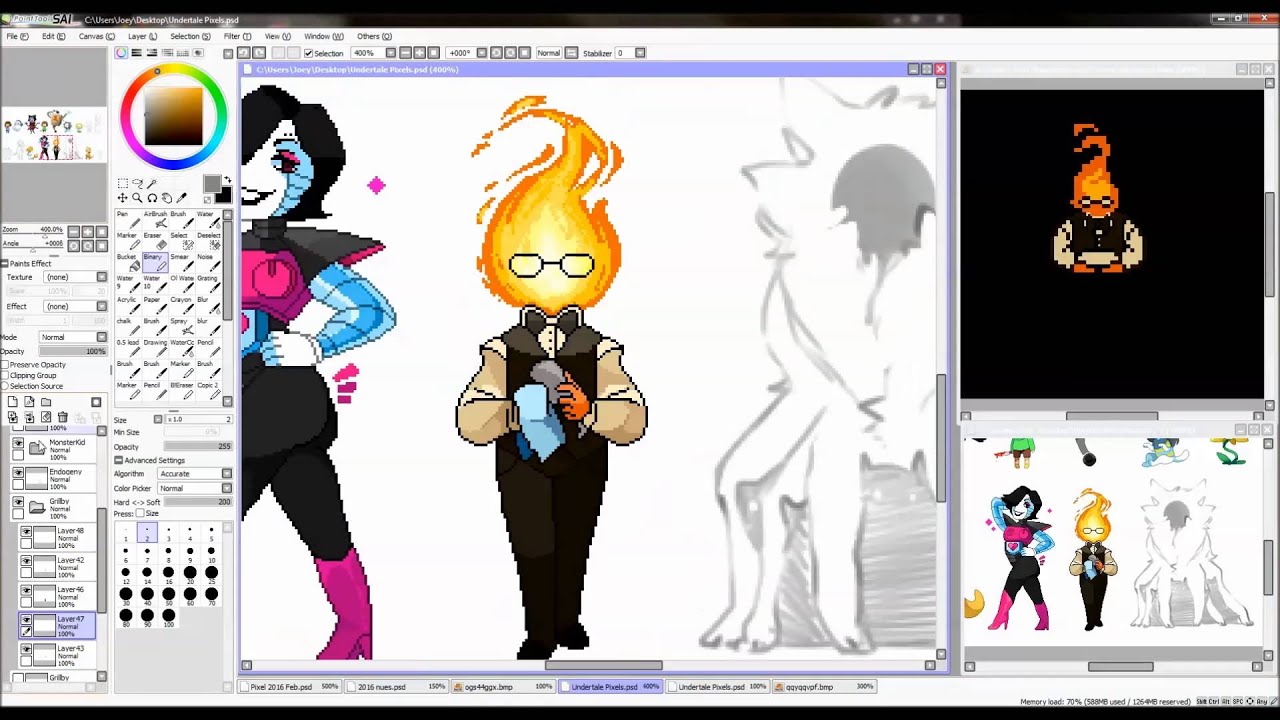The image size is (1280, 720).
Task: Create a new layer
Action: [12, 402]
